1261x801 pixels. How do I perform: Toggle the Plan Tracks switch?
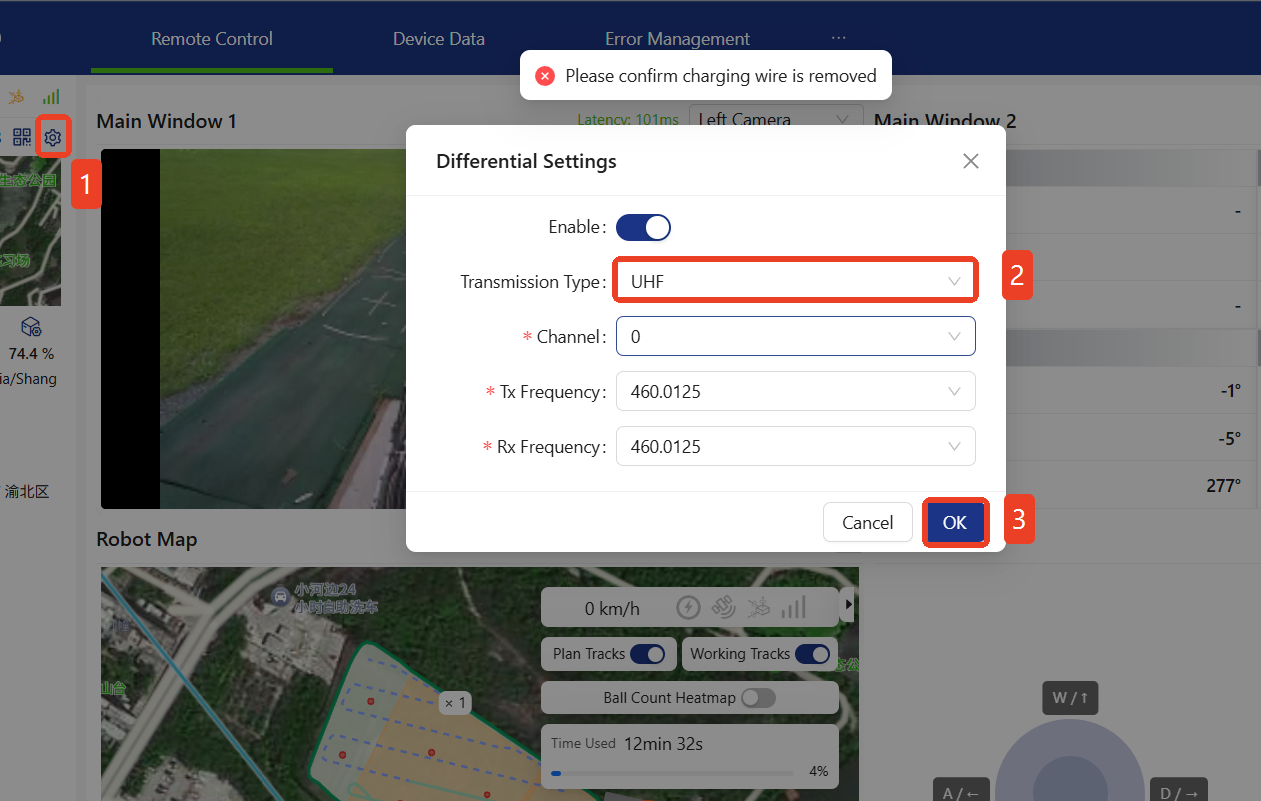click(x=648, y=654)
